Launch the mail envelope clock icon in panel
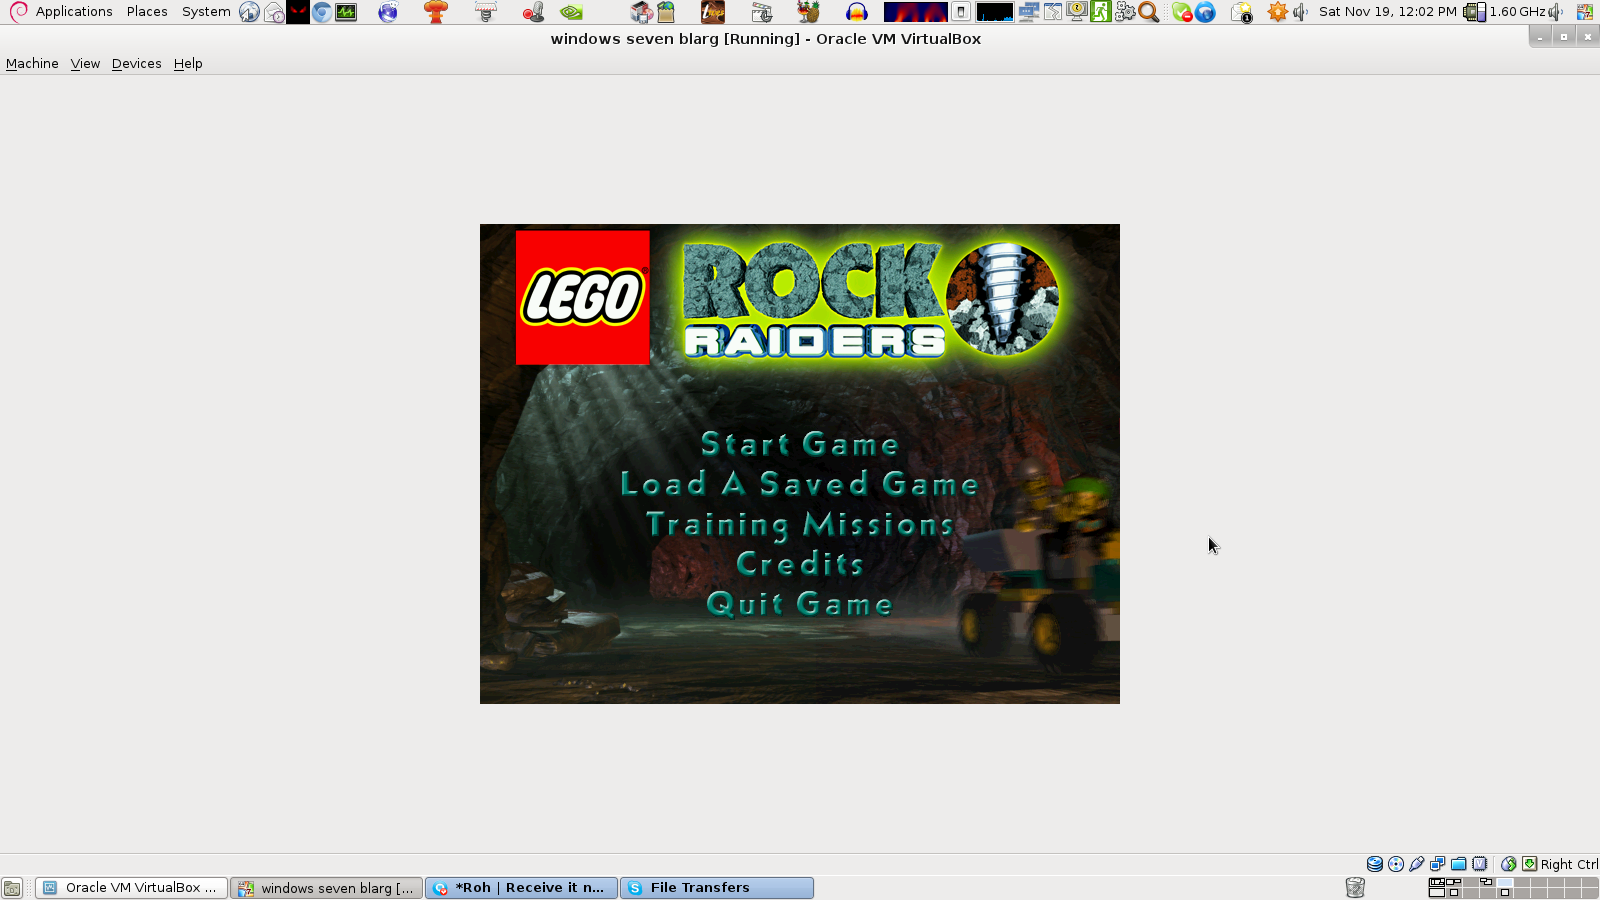1600x900 pixels. [274, 12]
